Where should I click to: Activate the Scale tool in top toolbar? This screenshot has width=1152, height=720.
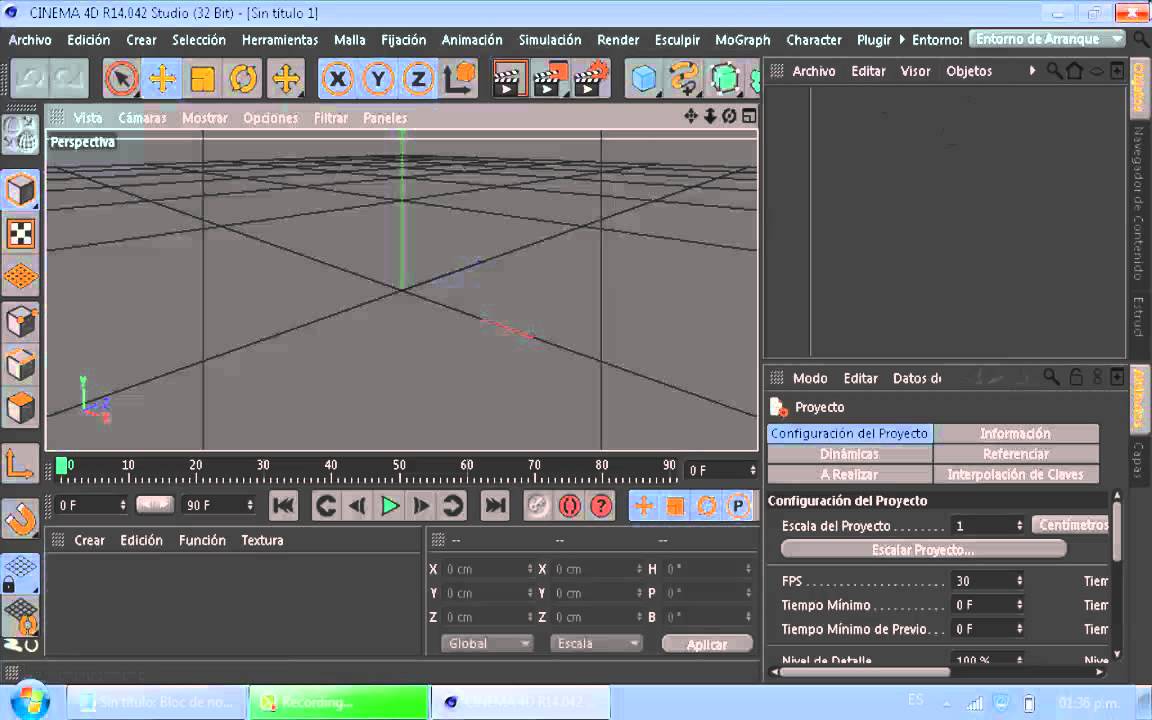pyautogui.click(x=202, y=79)
